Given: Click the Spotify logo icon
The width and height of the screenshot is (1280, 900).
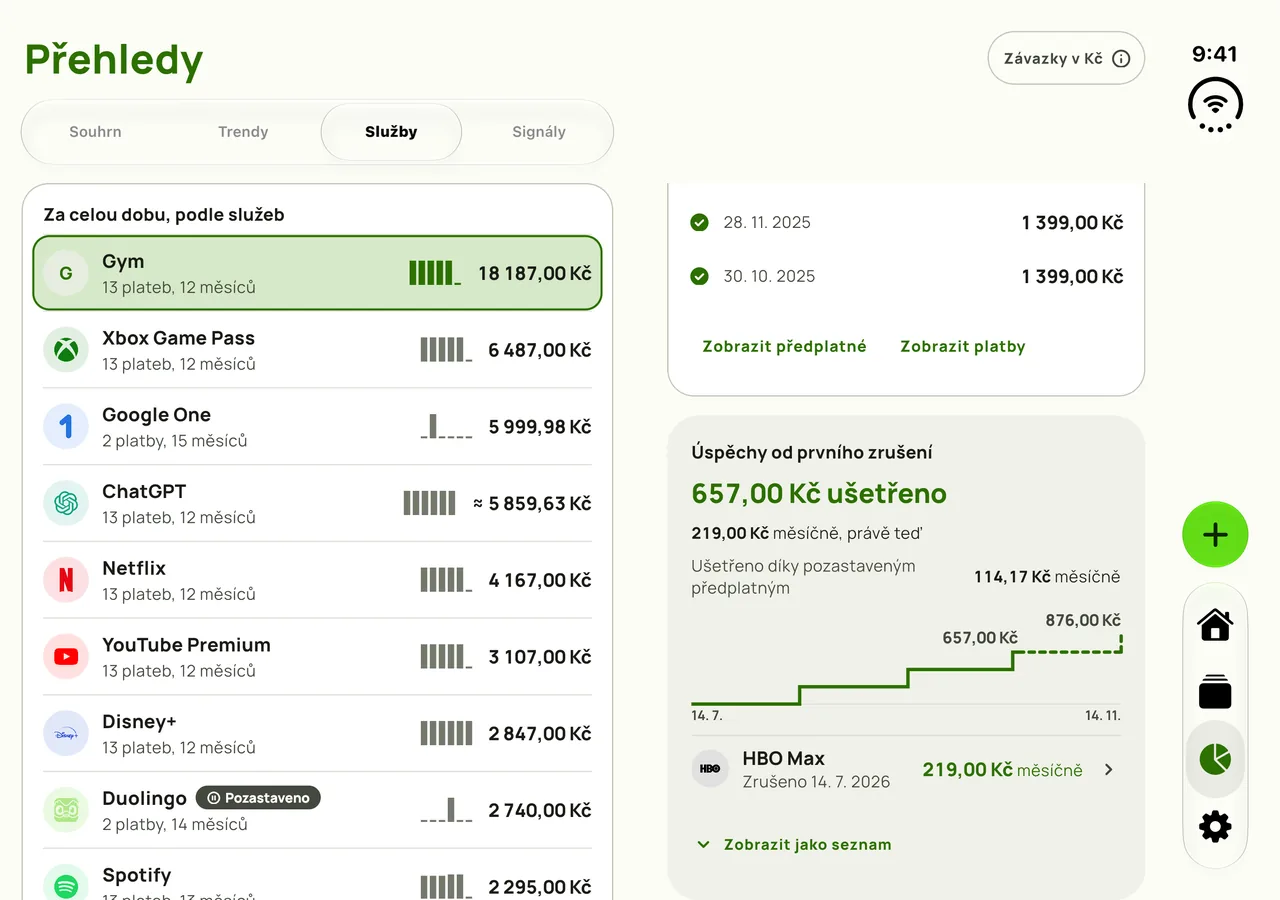Looking at the screenshot, I should point(66,886).
